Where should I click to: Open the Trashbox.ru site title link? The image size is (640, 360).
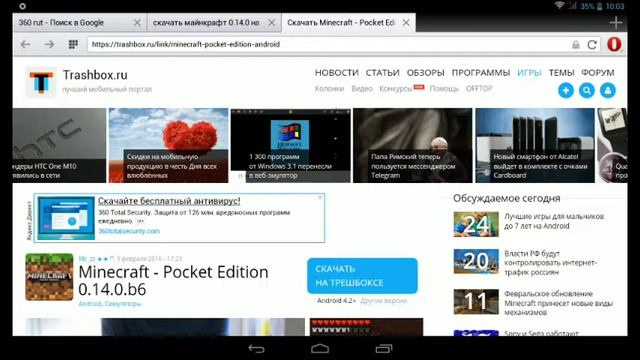click(x=95, y=75)
